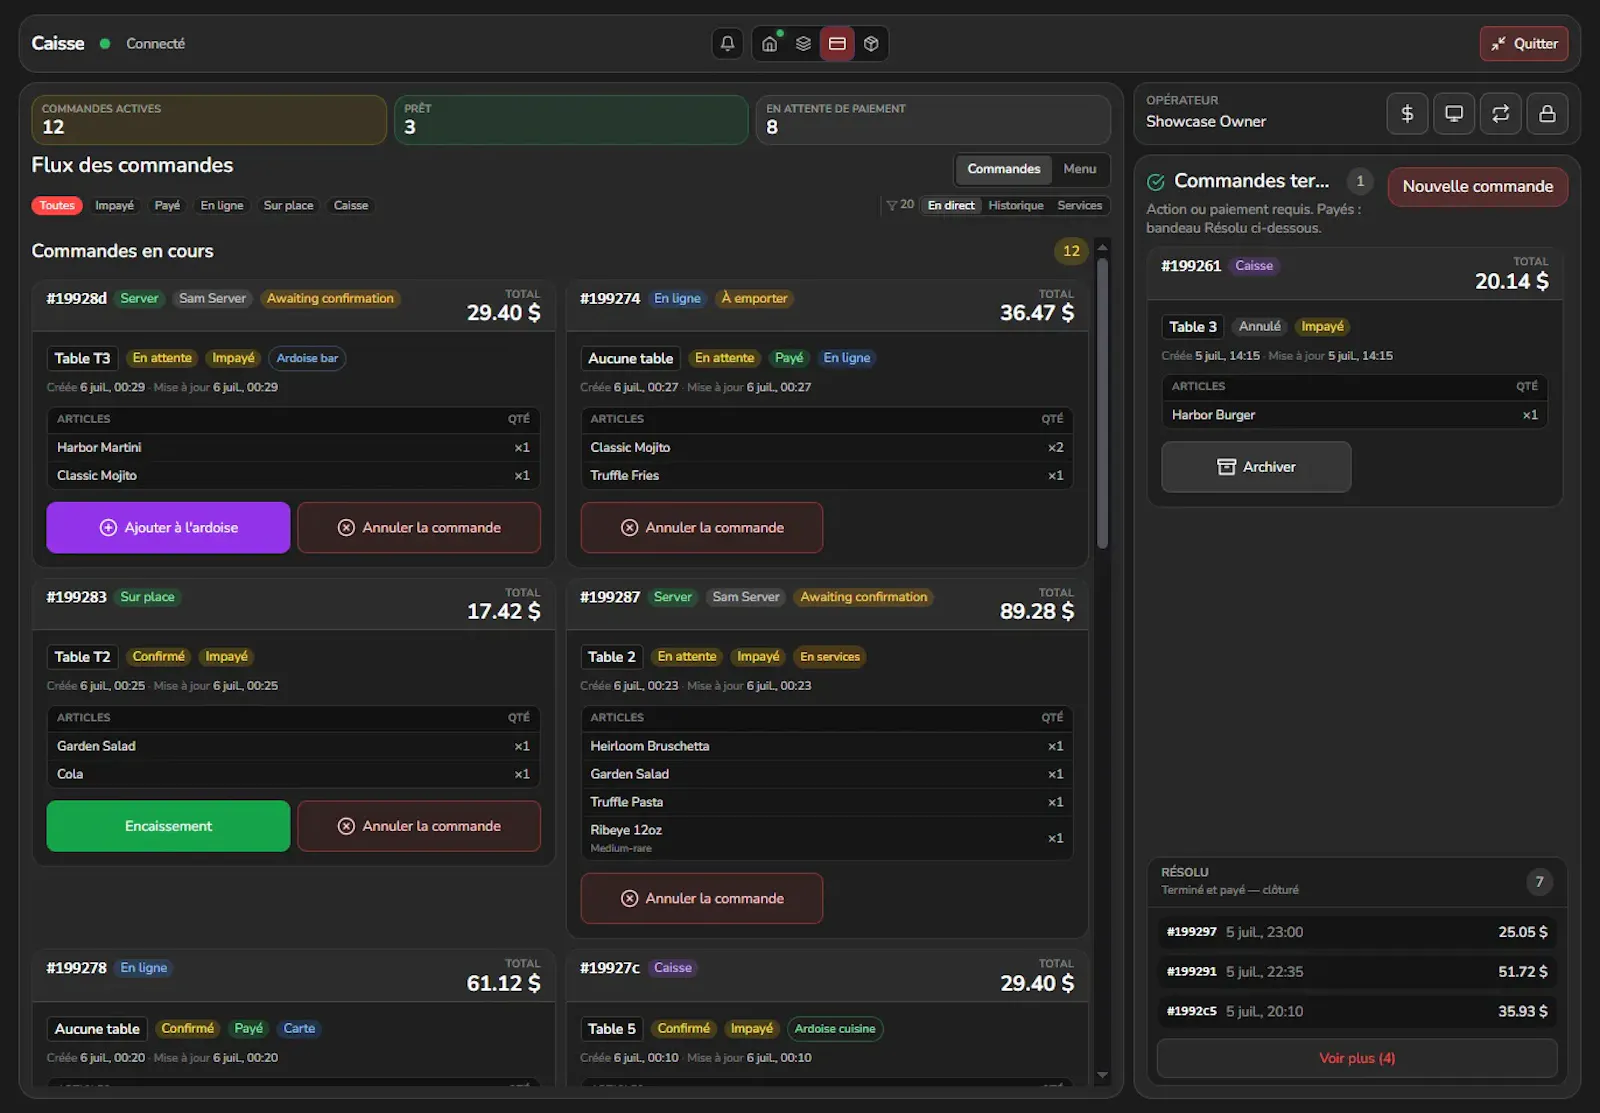
Task: Click the Showcase Owner operator name
Action: 1205,121
